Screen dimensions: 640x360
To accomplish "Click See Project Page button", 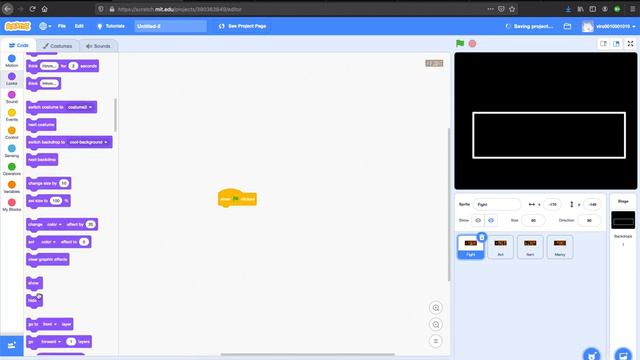I will click(242, 26).
